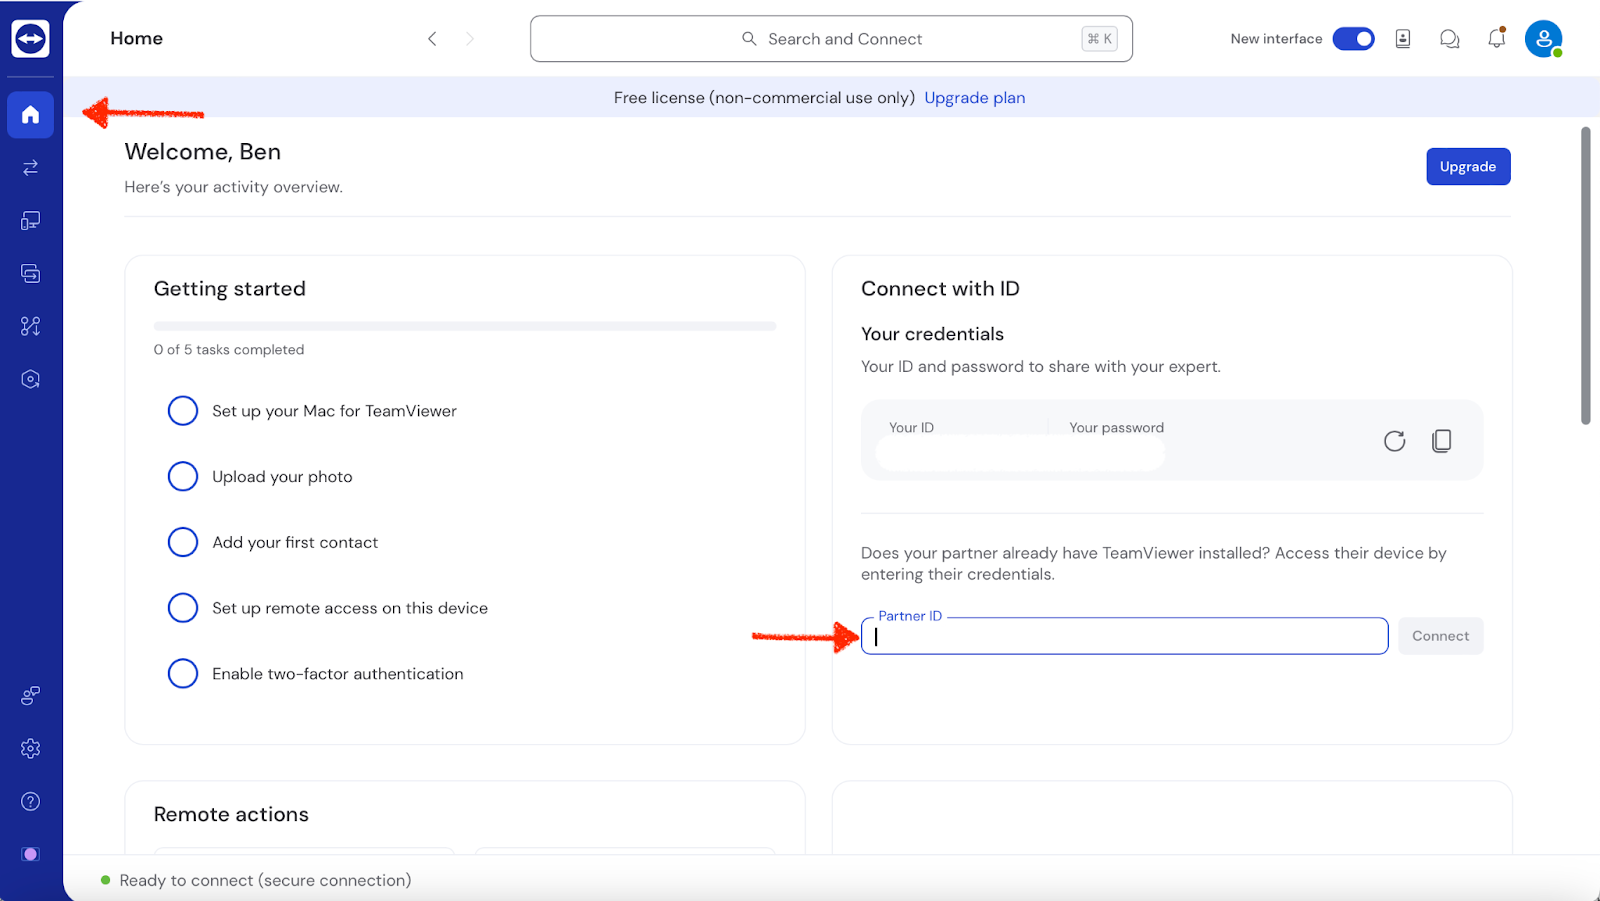
Task: Open the Help question mark icon
Action: click(x=30, y=801)
